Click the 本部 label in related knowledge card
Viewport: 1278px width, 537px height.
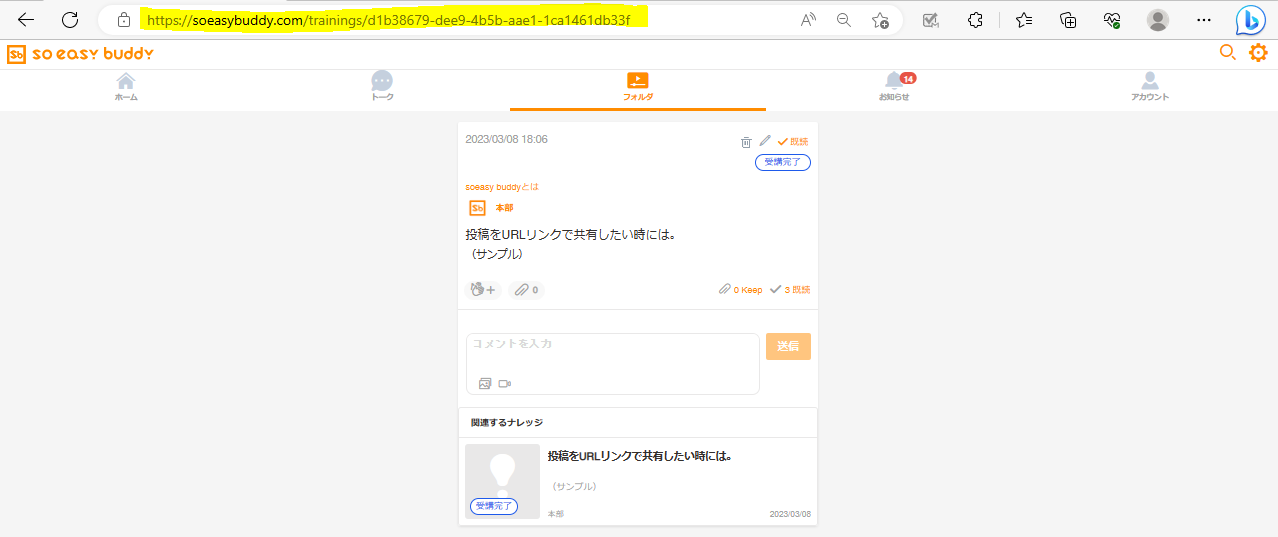pyautogui.click(x=556, y=514)
